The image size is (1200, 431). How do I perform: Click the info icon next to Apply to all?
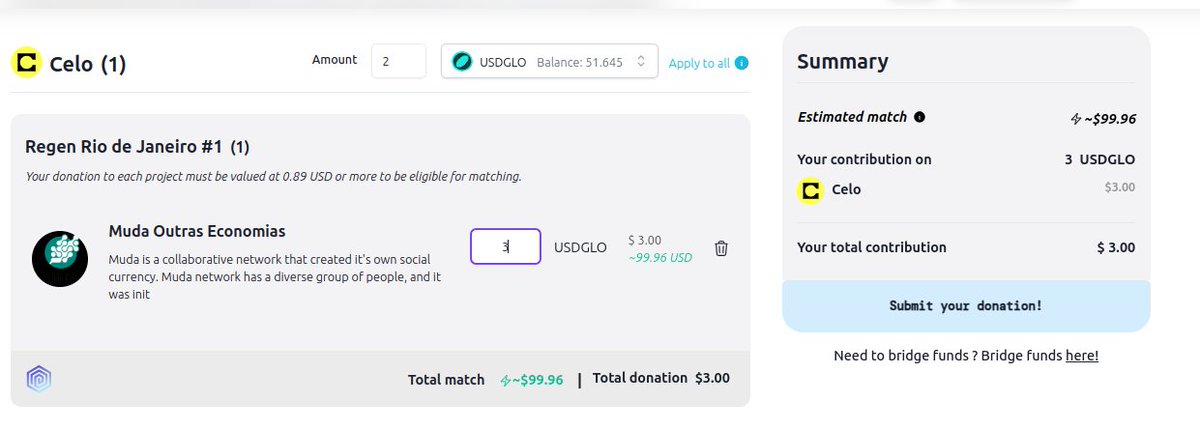point(741,63)
